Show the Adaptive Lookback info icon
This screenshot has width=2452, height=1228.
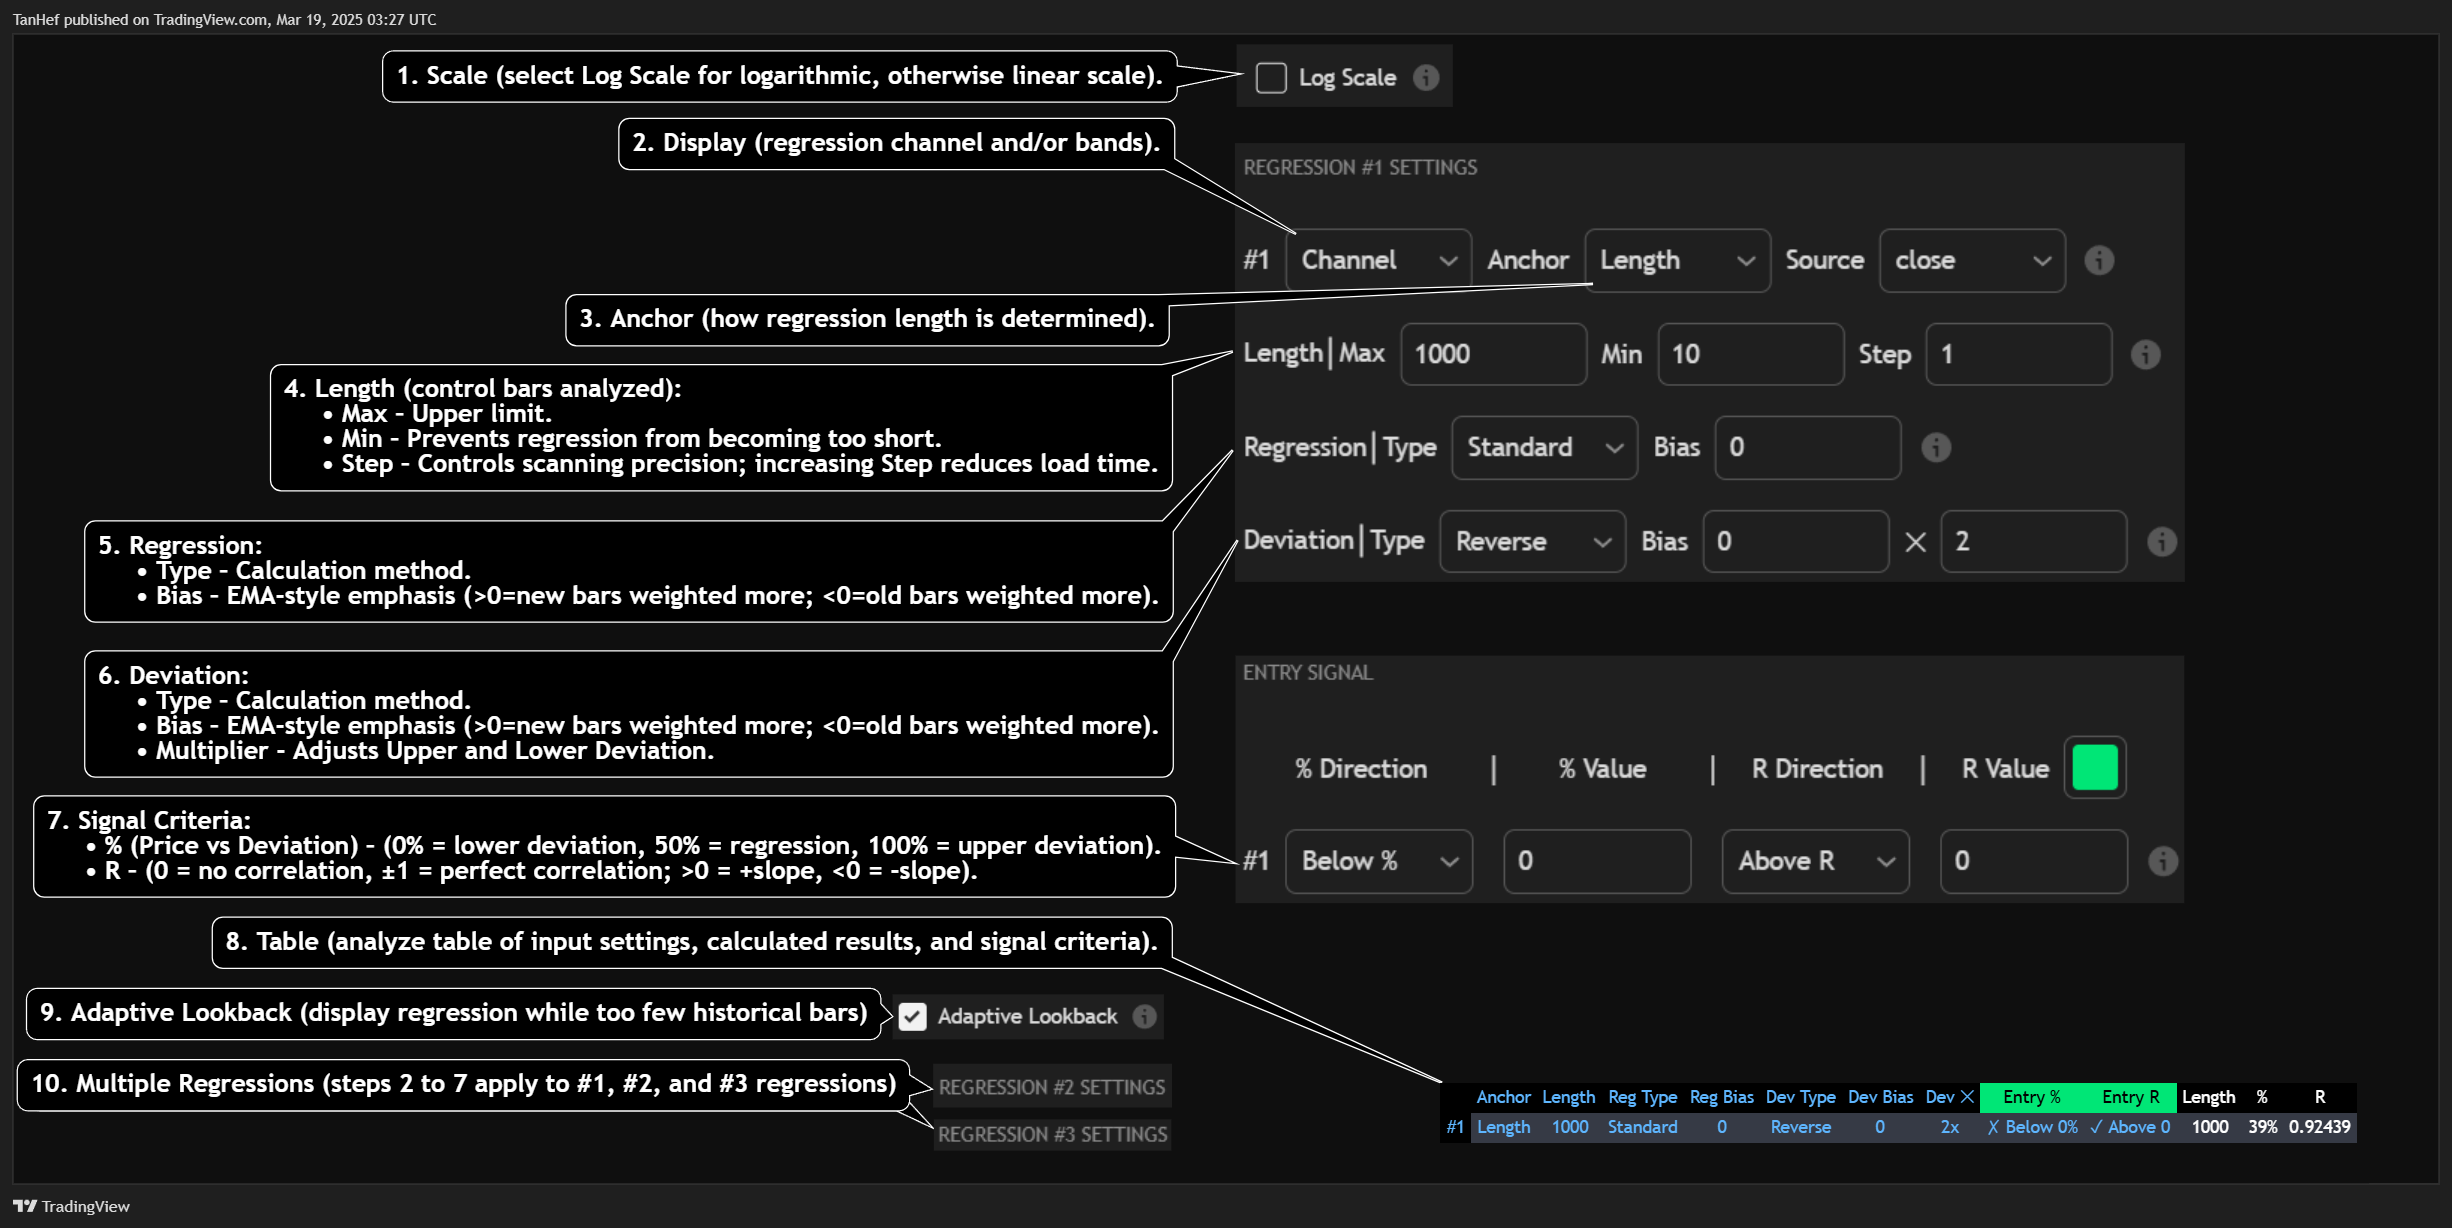coord(1144,1016)
